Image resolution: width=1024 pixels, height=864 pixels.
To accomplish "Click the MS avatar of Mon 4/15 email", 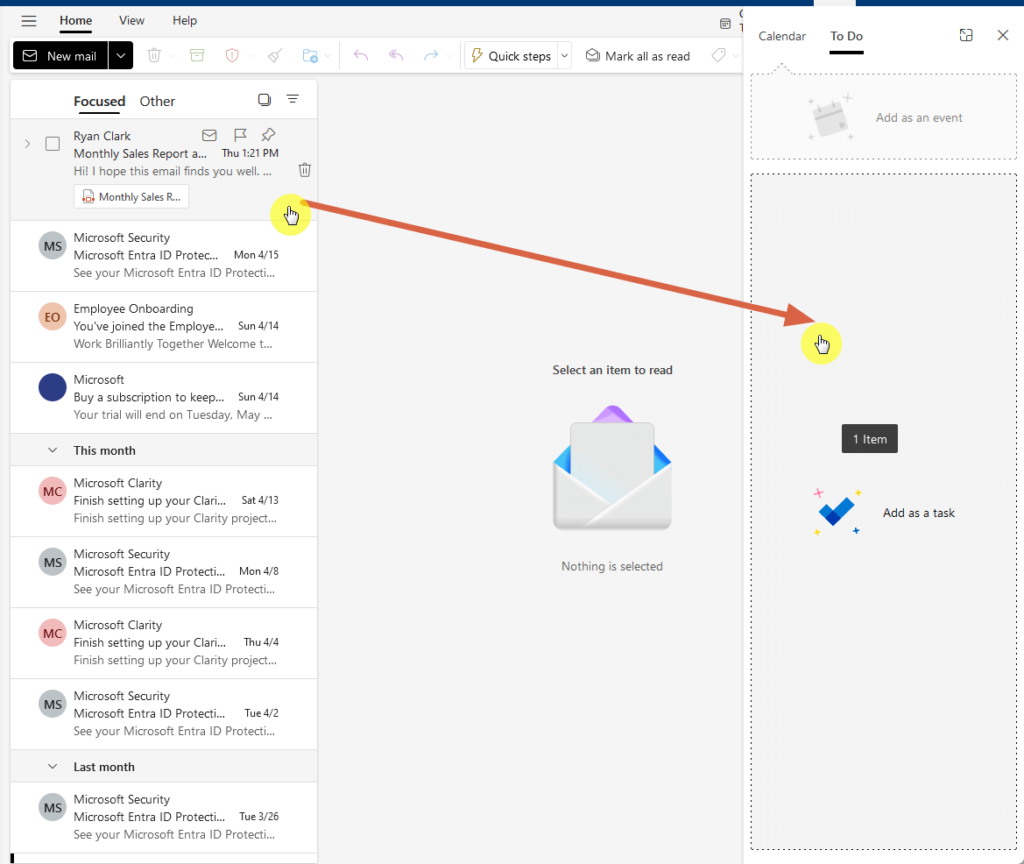I will 53,246.
